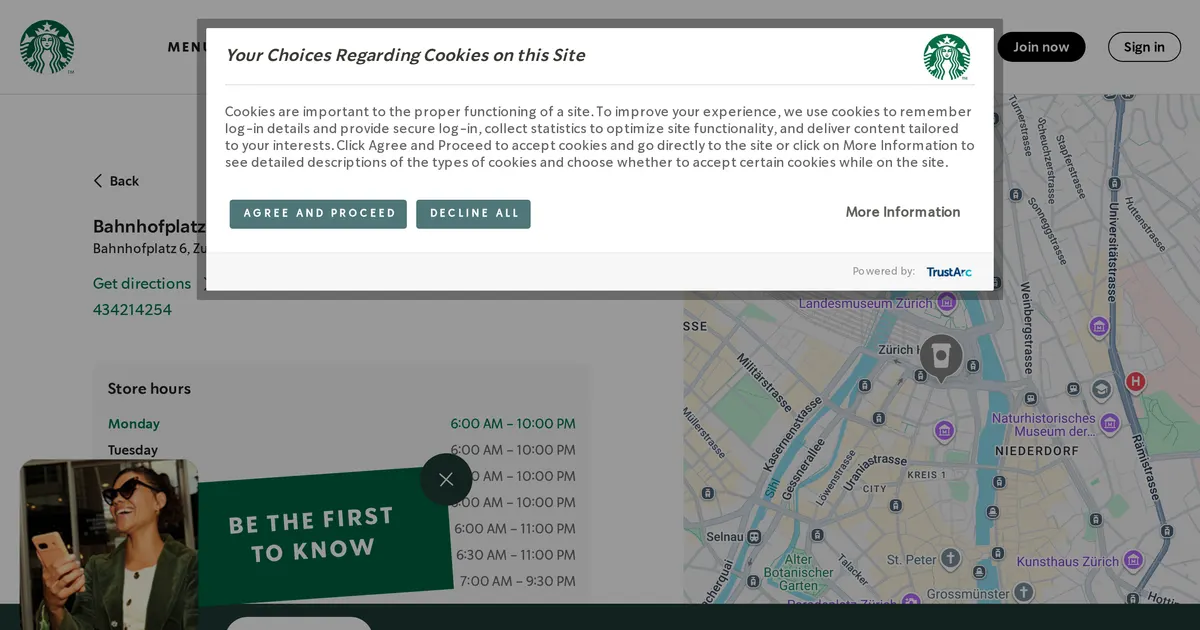Click the Starbucks logo inside the cookie dialog

click(946, 57)
